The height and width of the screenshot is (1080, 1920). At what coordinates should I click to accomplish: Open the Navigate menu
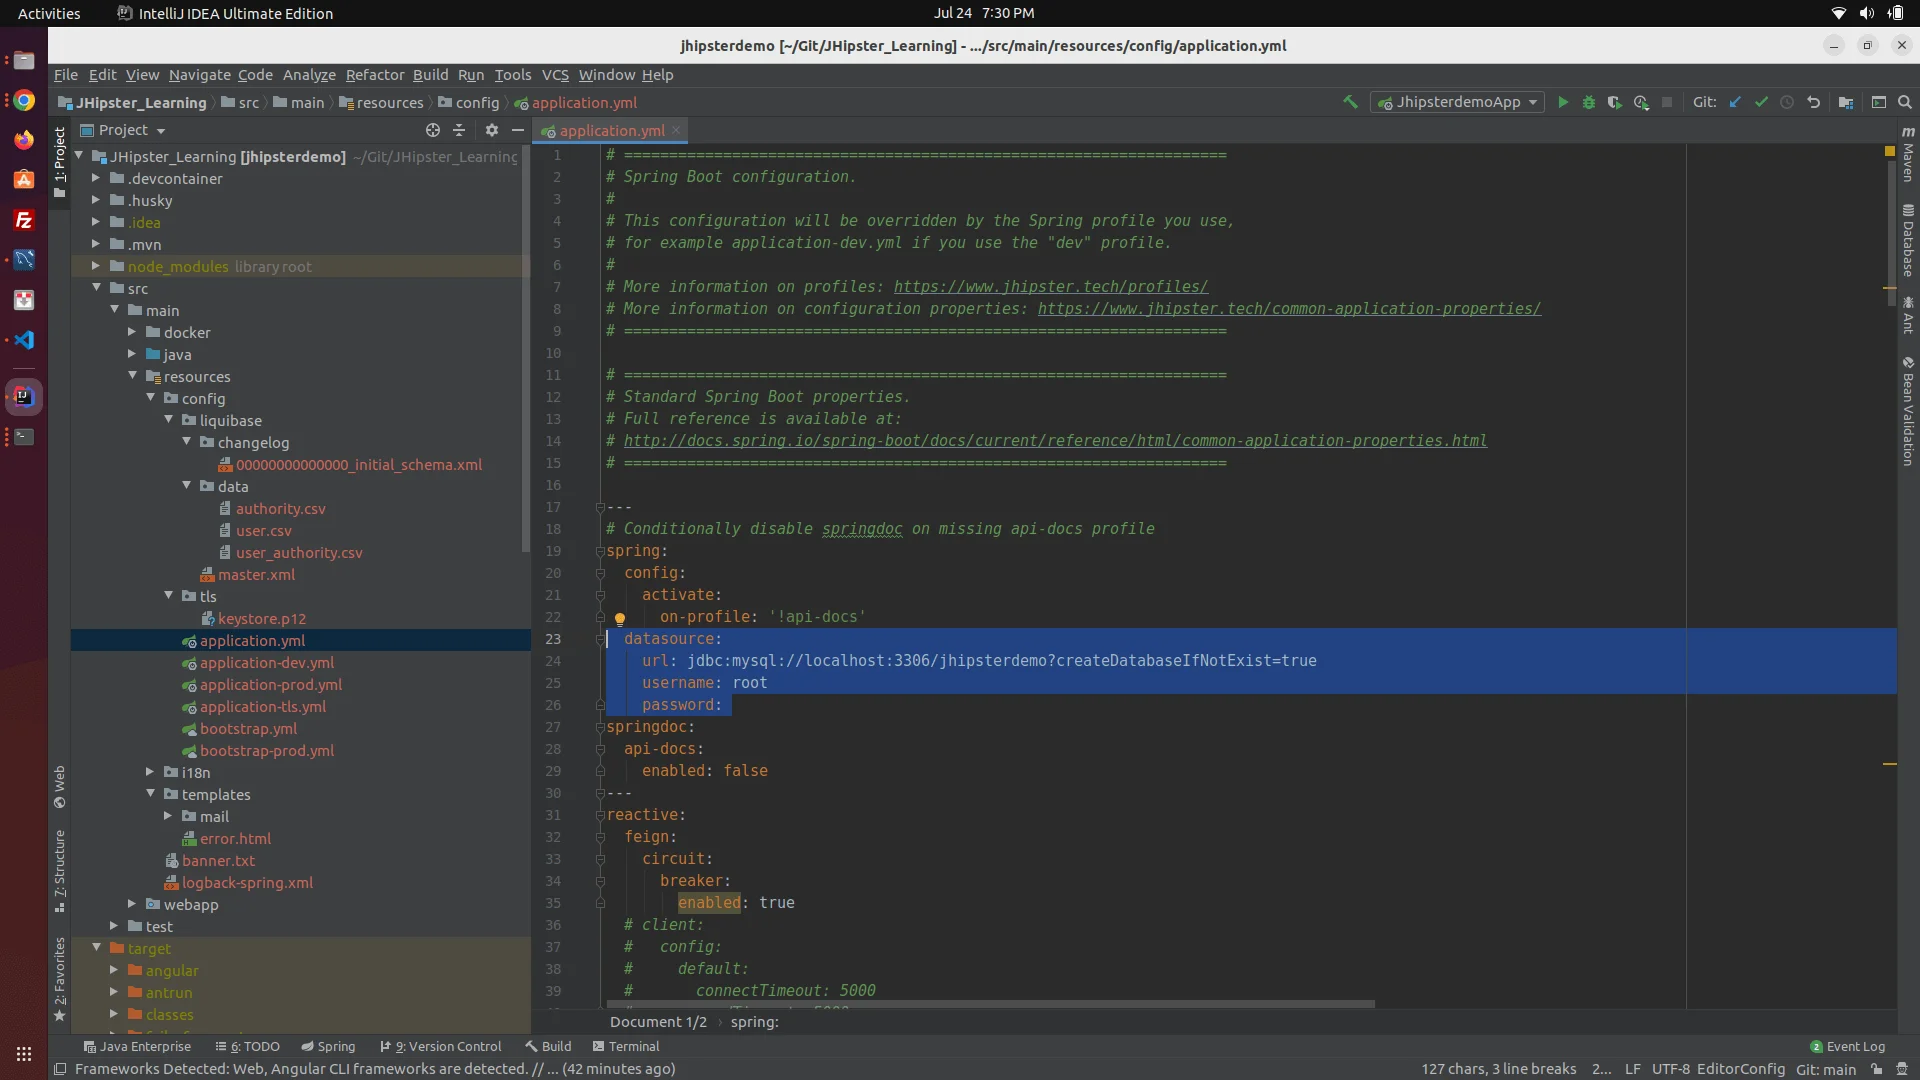coord(199,75)
